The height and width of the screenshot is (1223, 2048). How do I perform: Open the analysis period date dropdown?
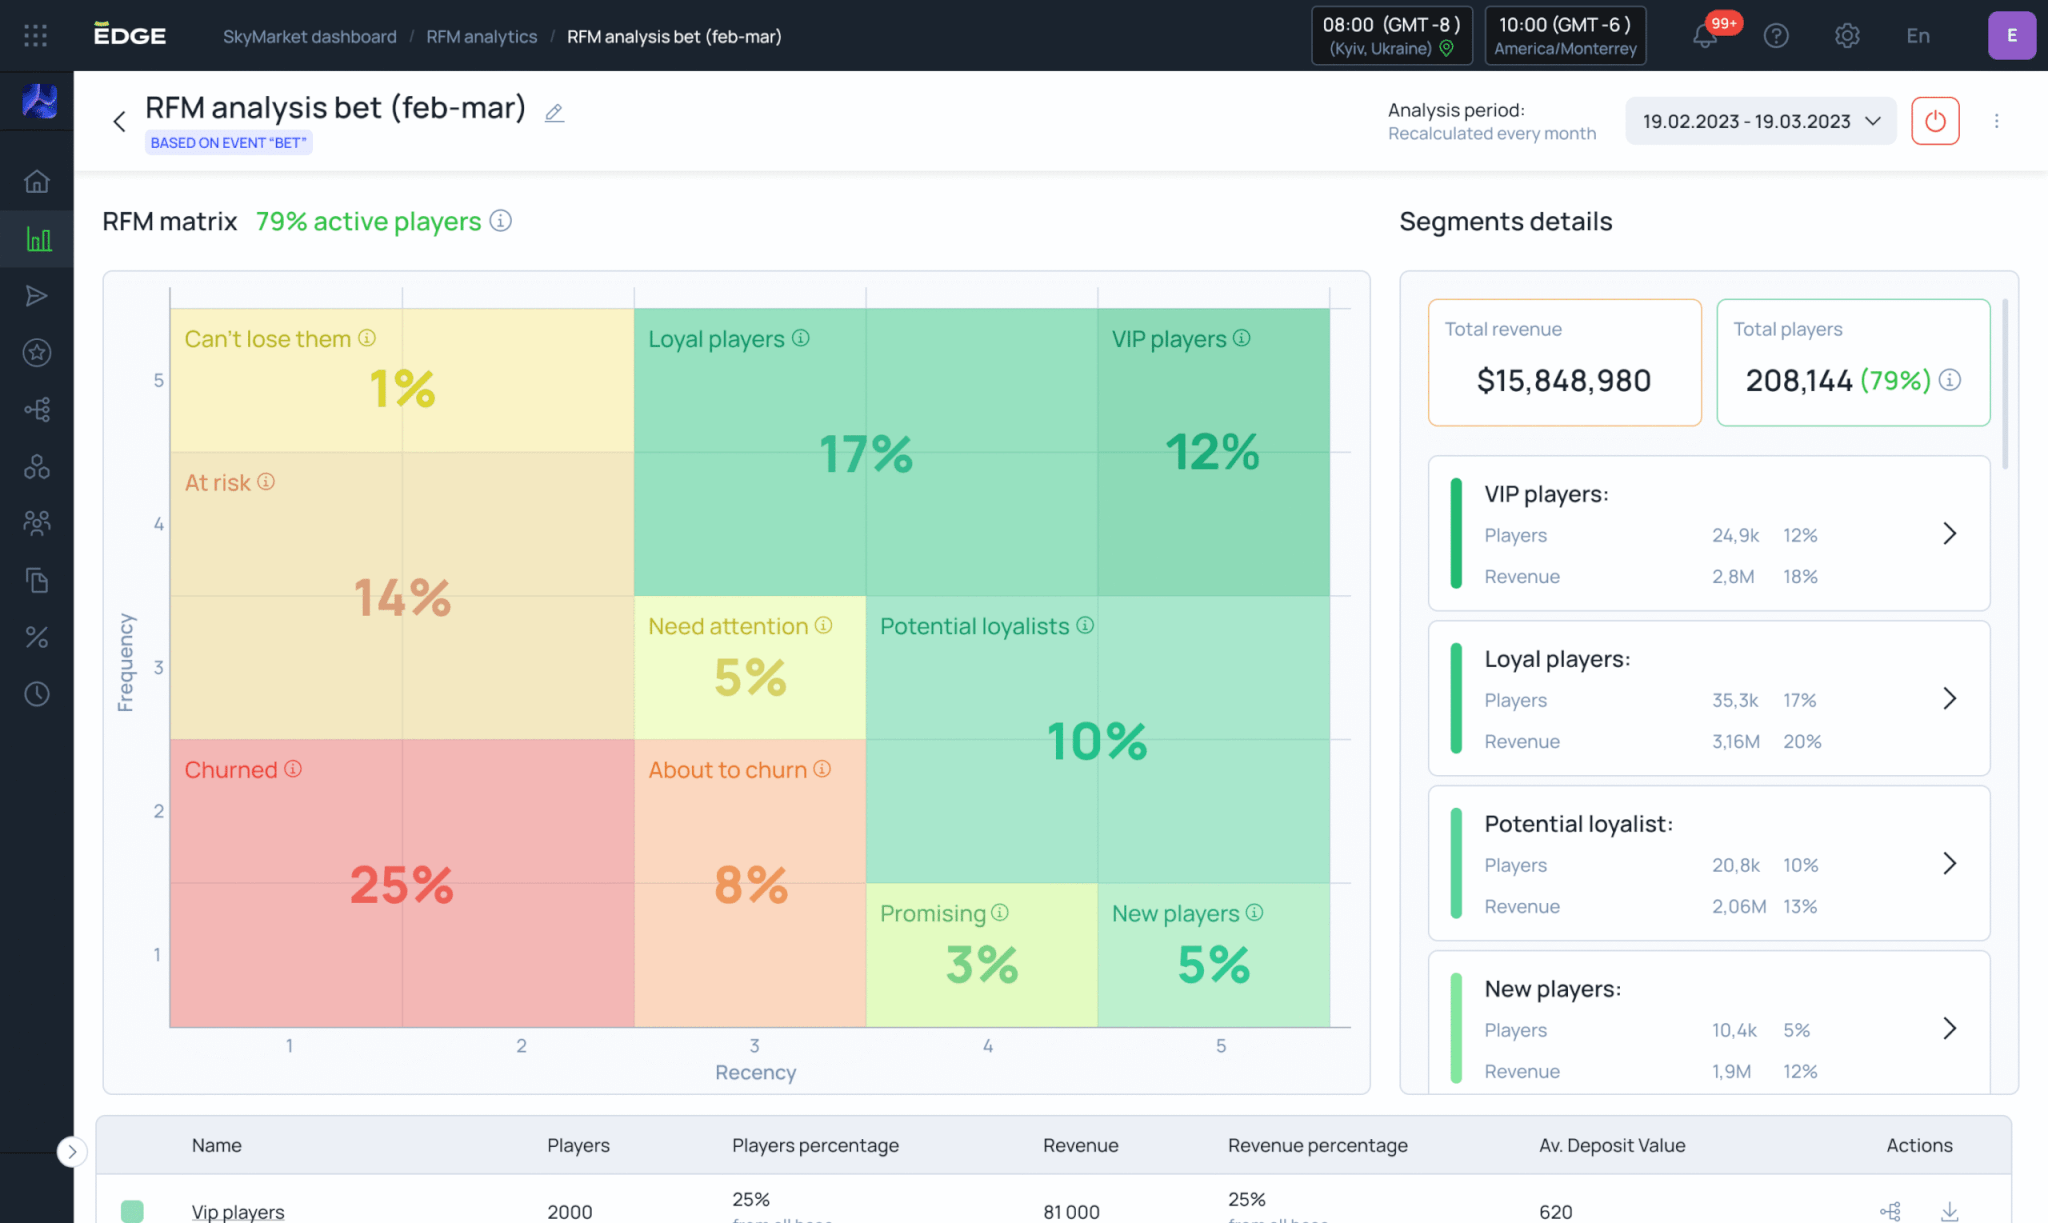click(x=1761, y=121)
